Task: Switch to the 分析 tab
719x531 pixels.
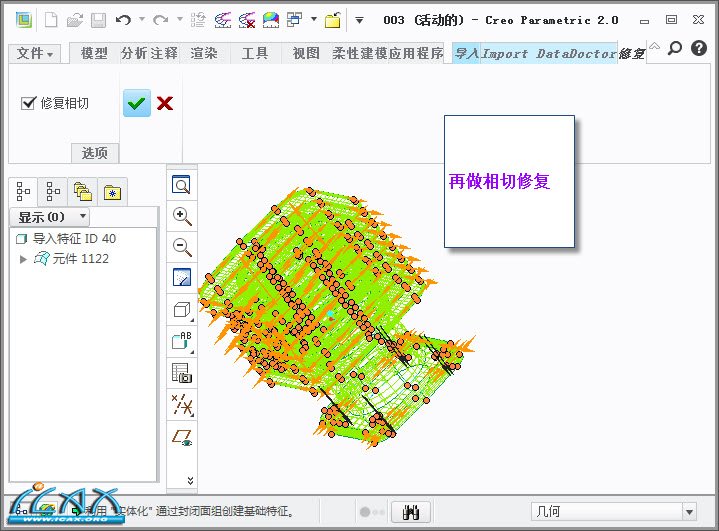Action: (135, 53)
